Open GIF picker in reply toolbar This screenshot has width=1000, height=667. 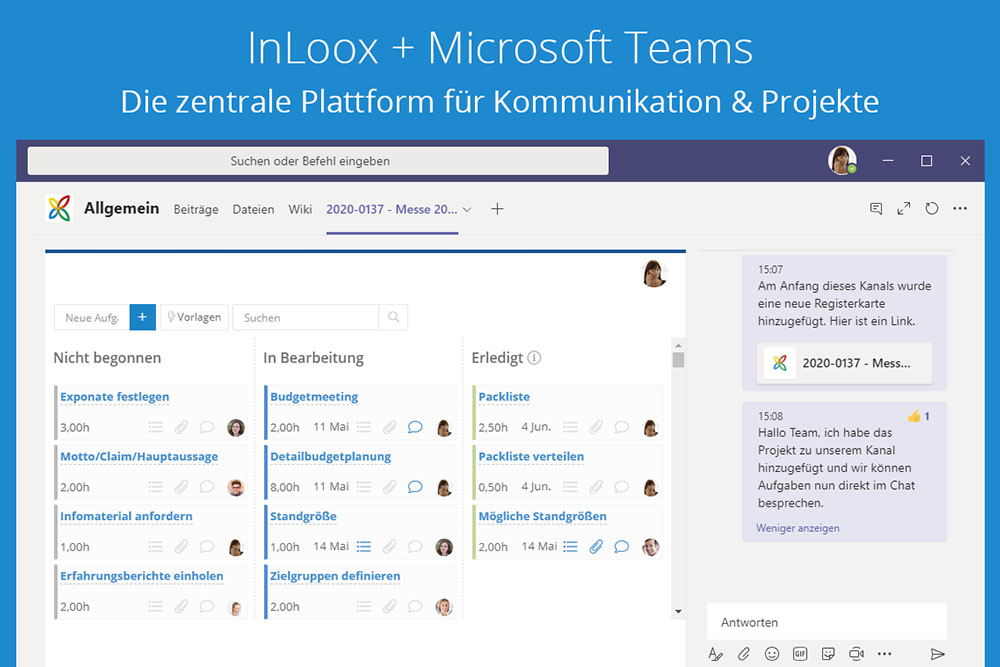point(800,654)
